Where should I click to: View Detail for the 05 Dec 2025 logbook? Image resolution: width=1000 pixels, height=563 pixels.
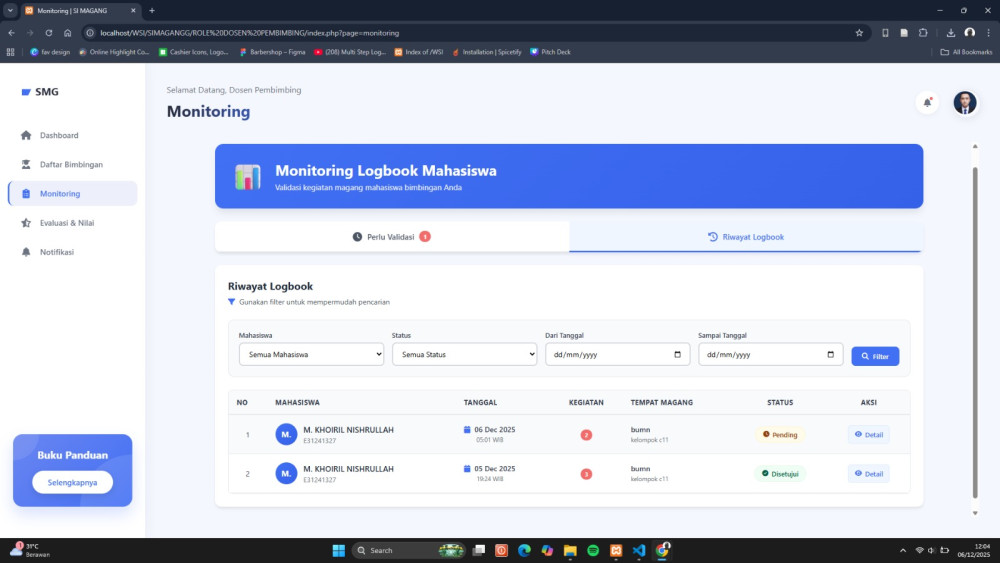(868, 473)
